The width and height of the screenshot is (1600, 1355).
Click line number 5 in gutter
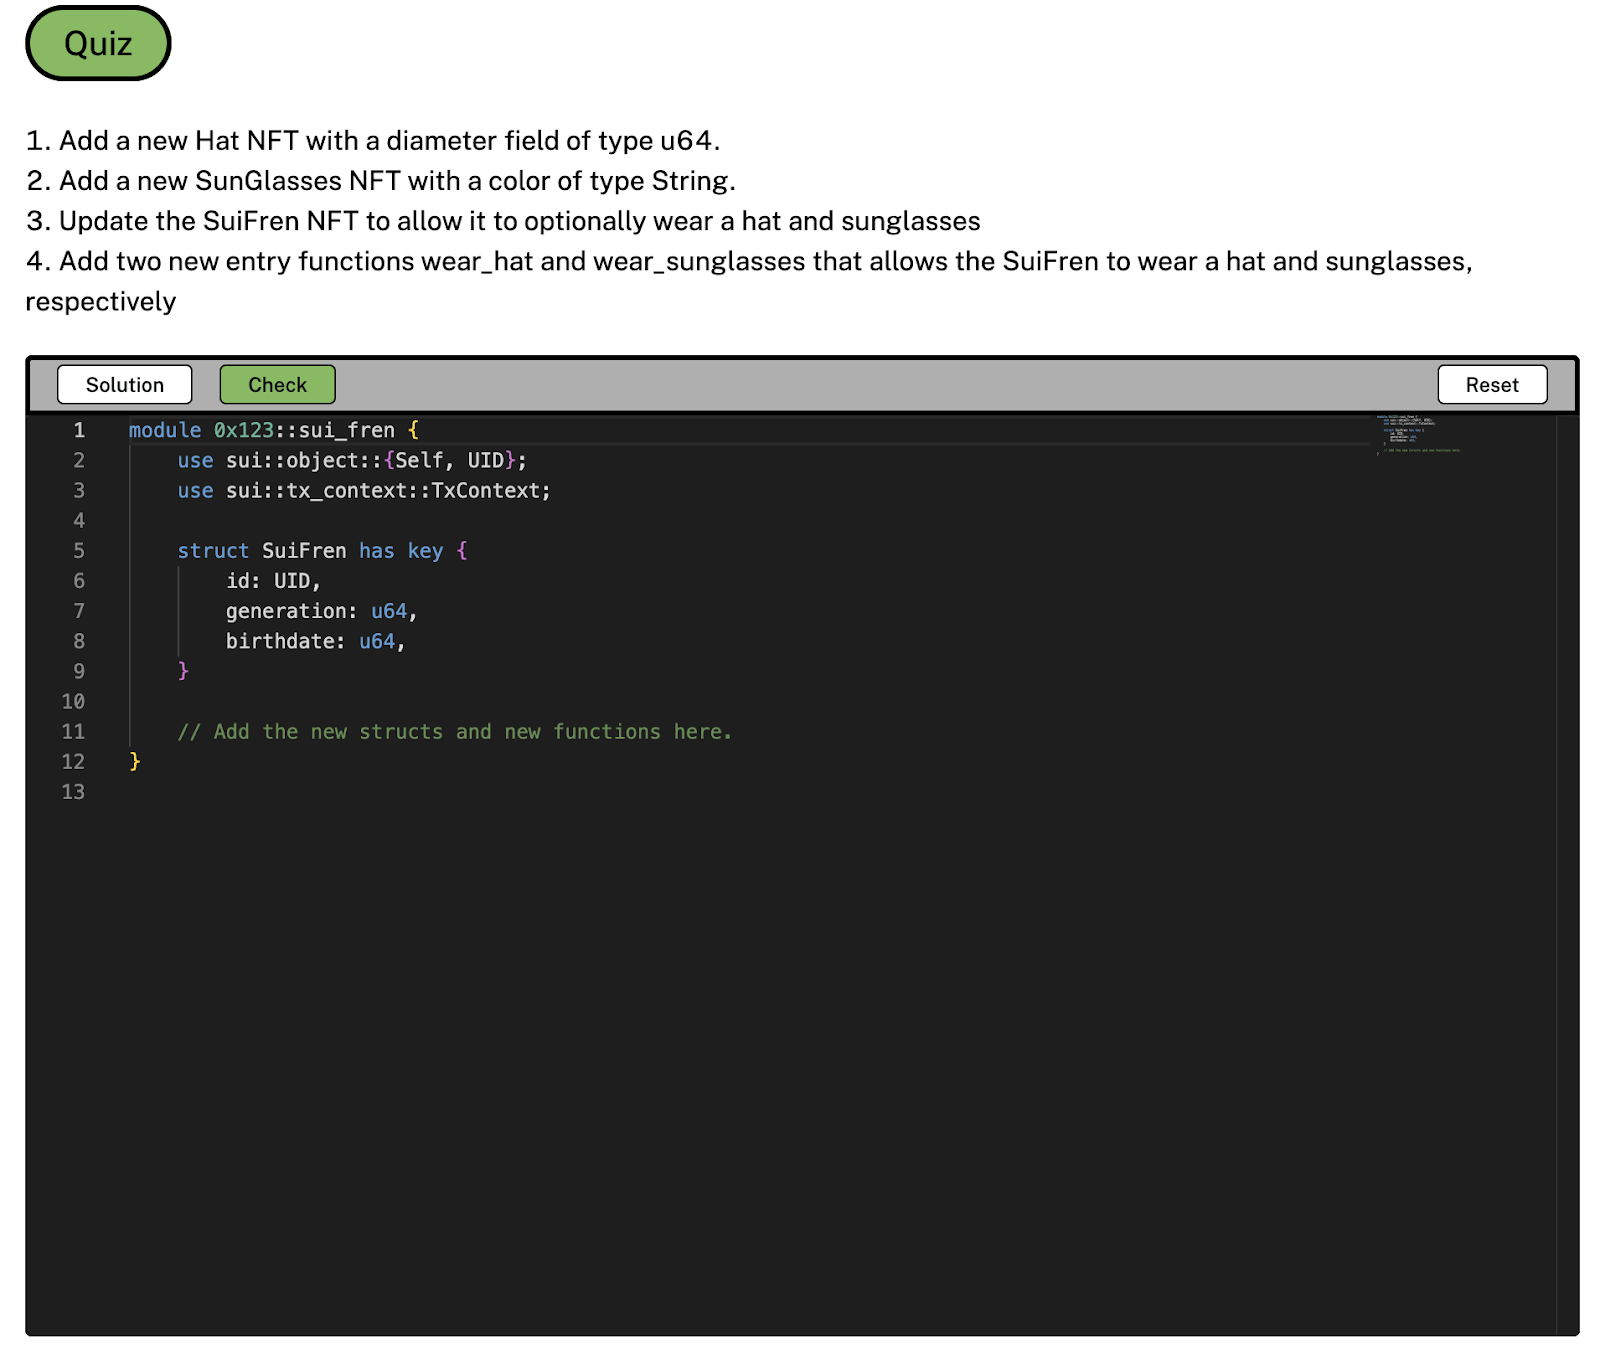tap(79, 551)
